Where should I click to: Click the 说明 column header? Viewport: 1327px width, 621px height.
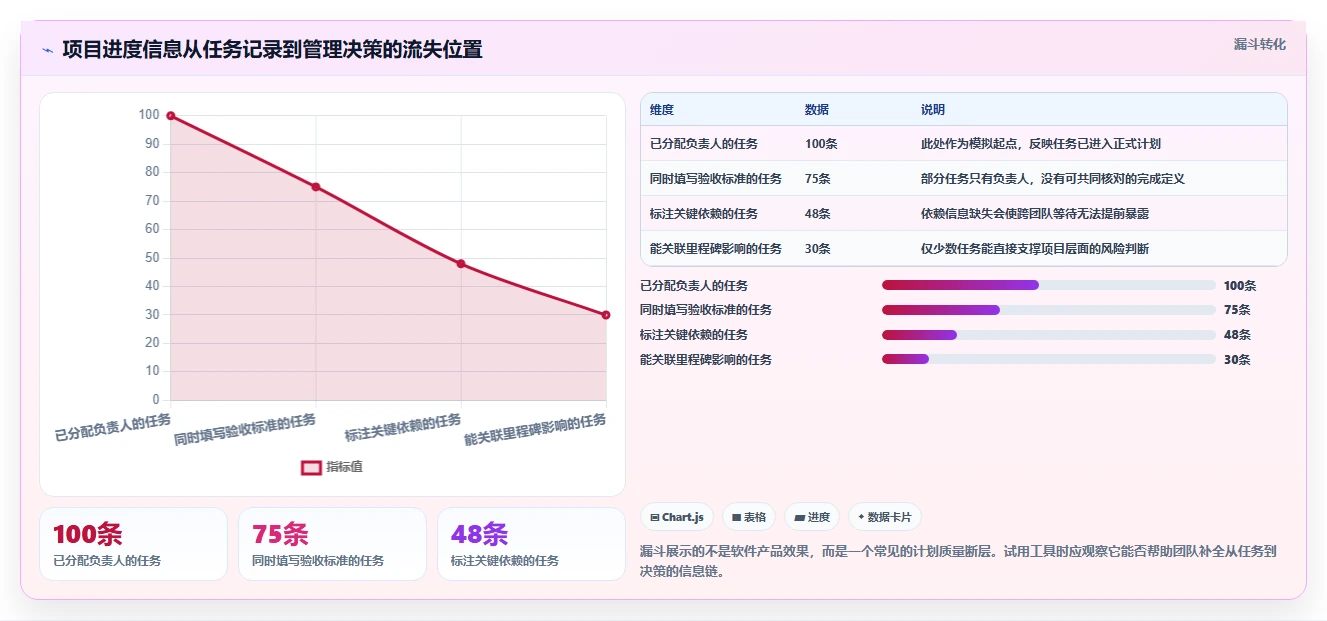(933, 110)
